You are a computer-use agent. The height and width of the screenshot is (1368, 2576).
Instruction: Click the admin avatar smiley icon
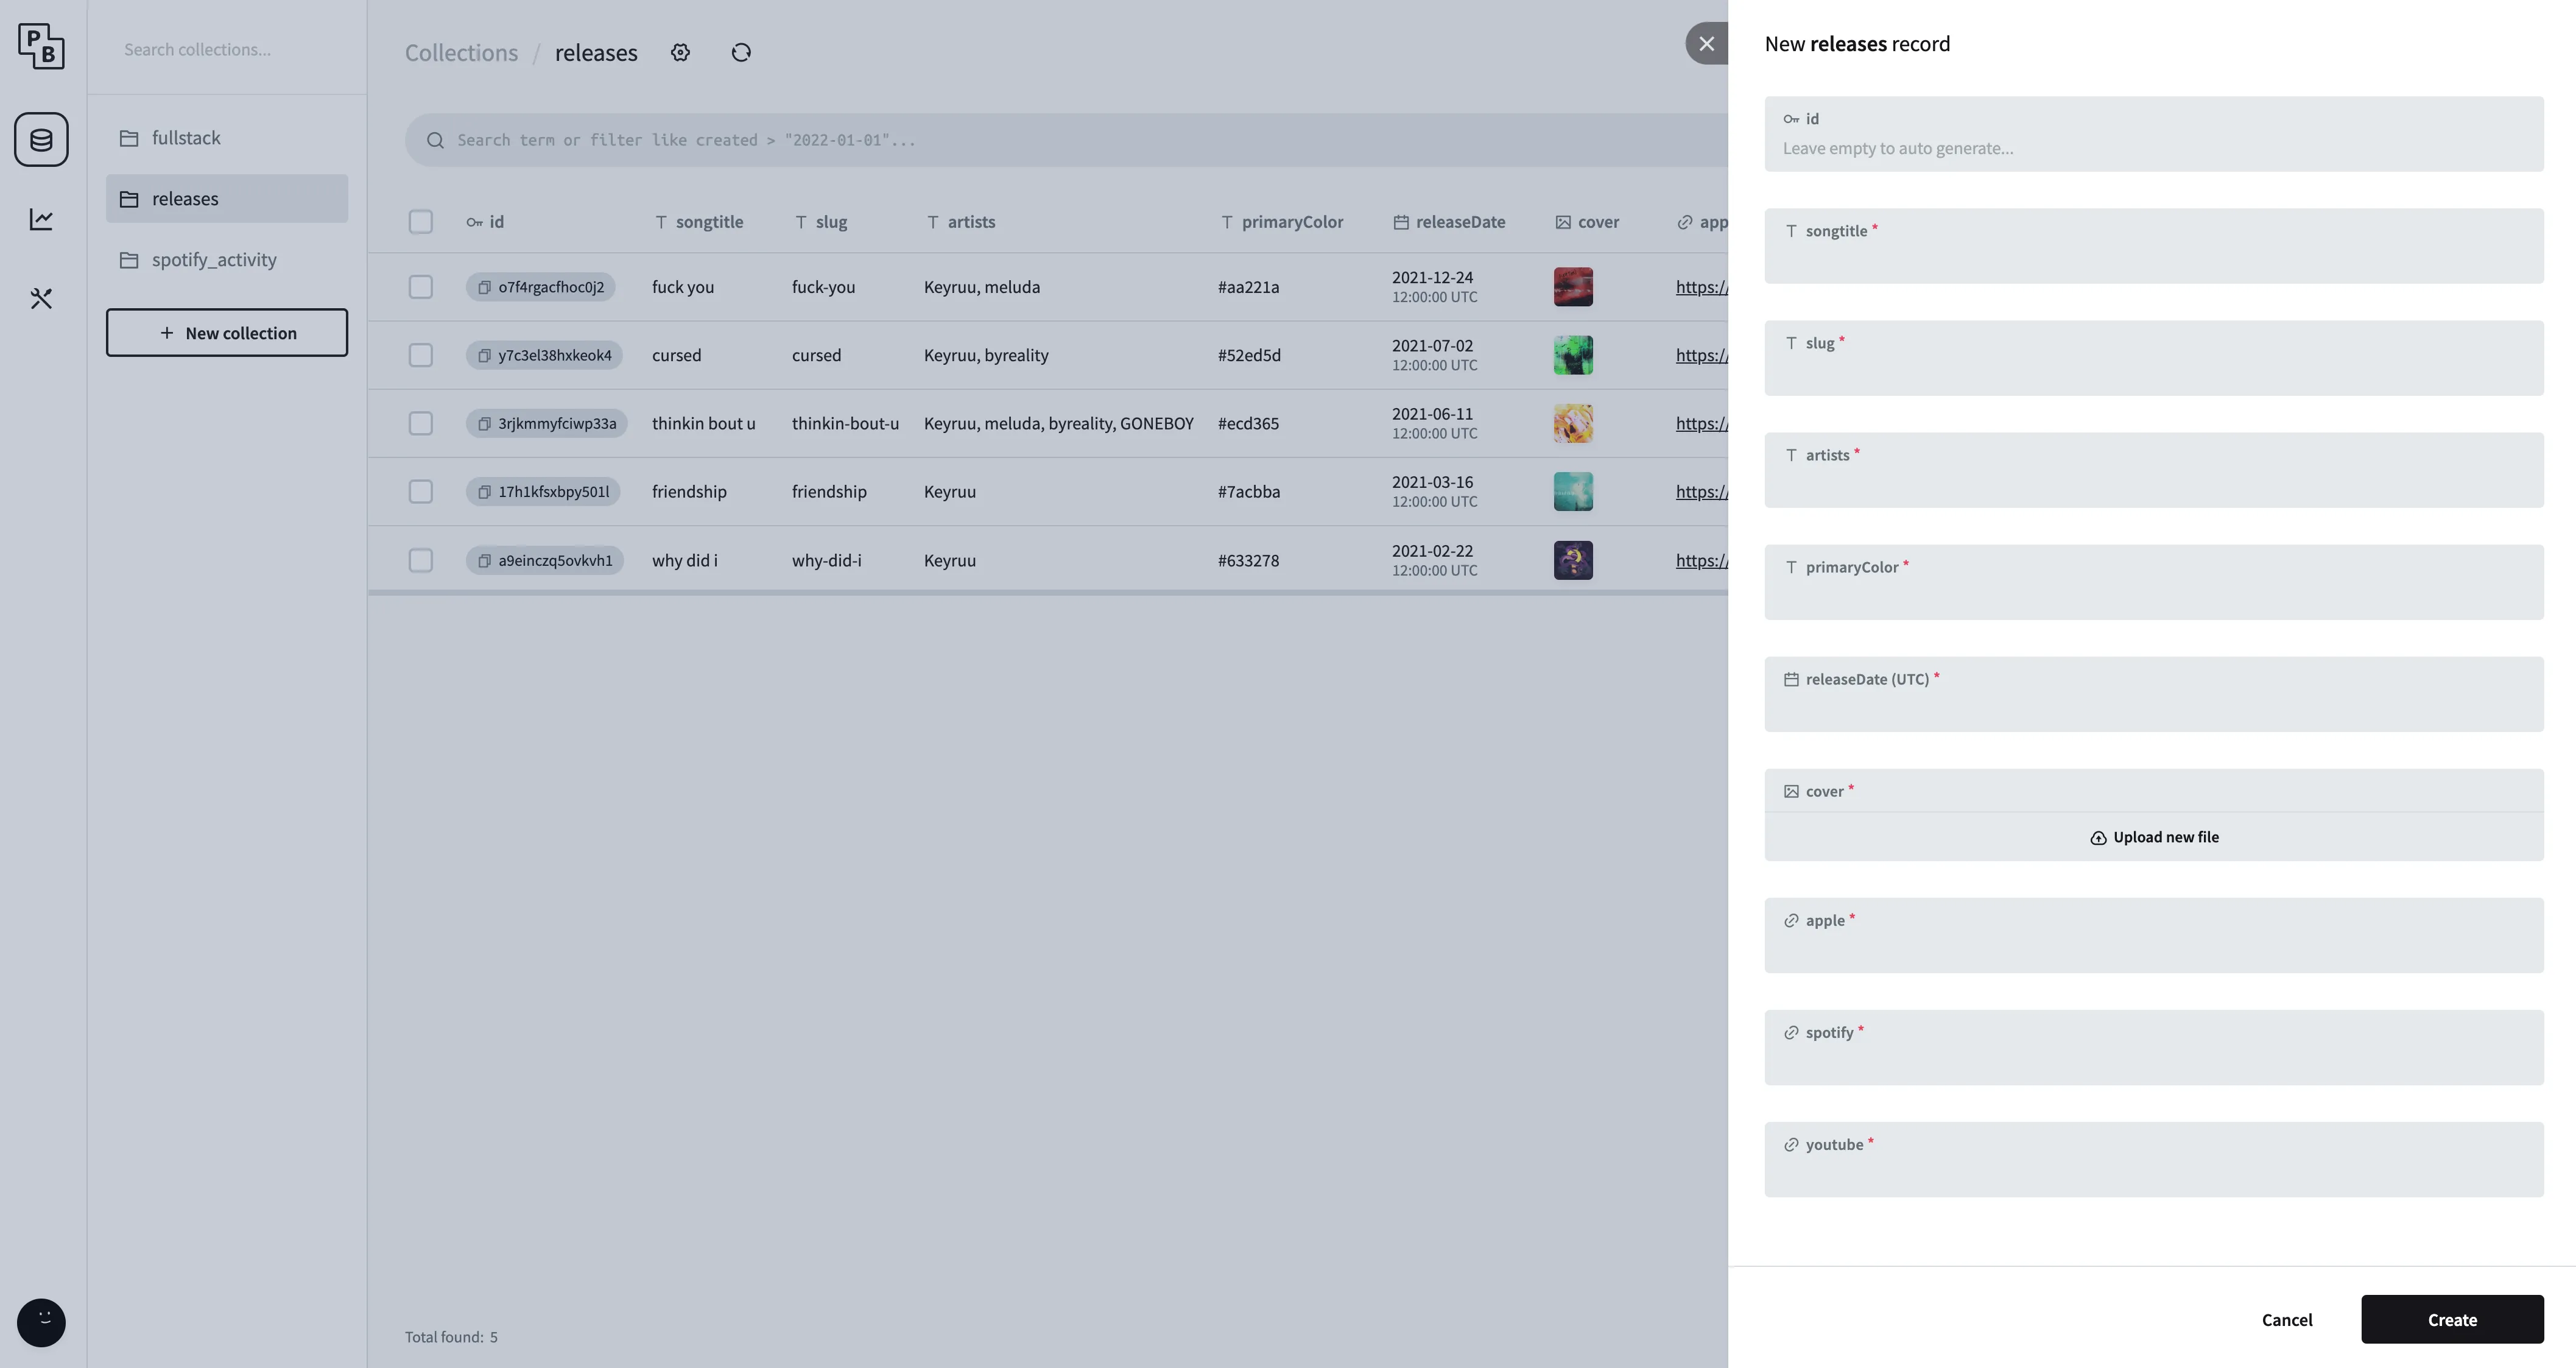point(41,1322)
